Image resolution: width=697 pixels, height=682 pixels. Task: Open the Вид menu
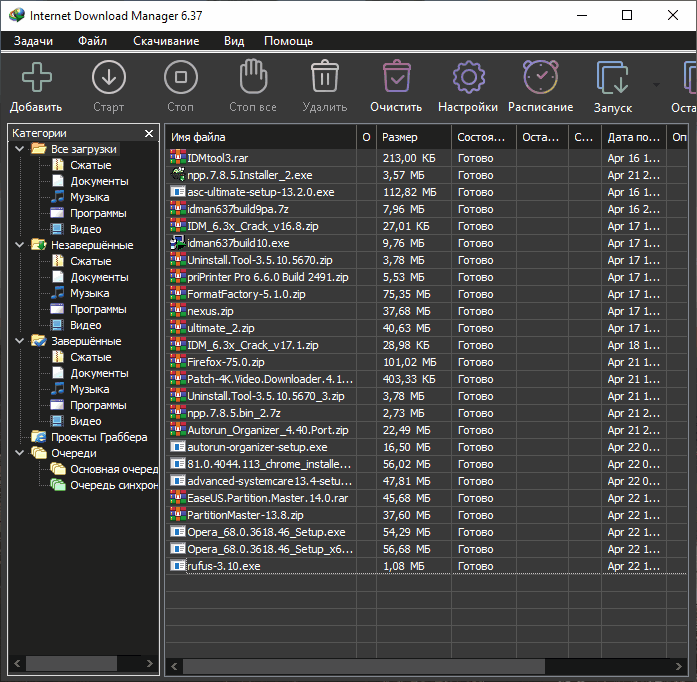(x=234, y=41)
